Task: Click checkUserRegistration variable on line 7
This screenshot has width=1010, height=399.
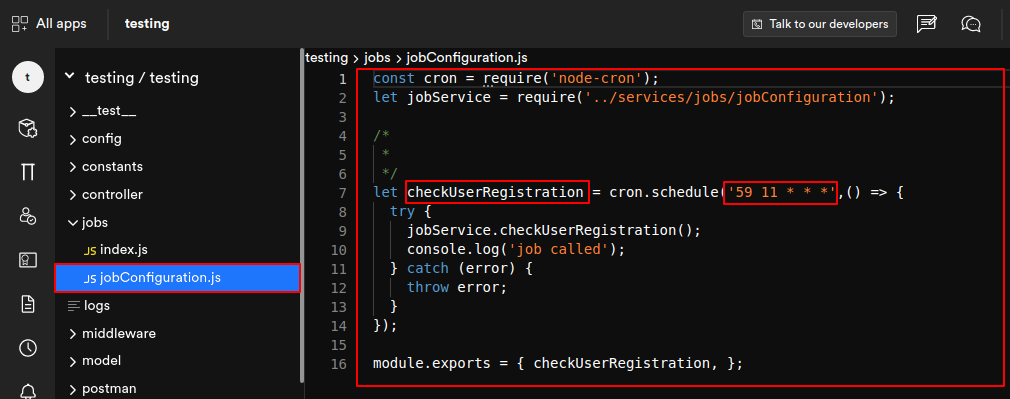Action: (495, 192)
